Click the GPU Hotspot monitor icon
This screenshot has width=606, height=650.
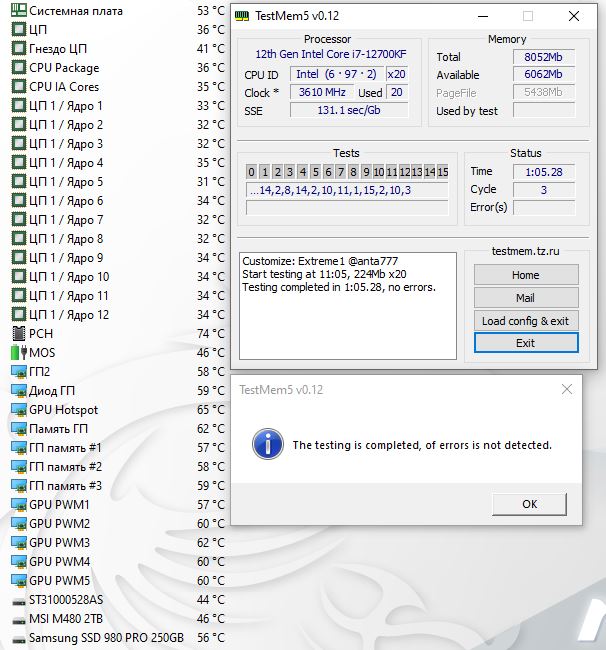point(19,410)
